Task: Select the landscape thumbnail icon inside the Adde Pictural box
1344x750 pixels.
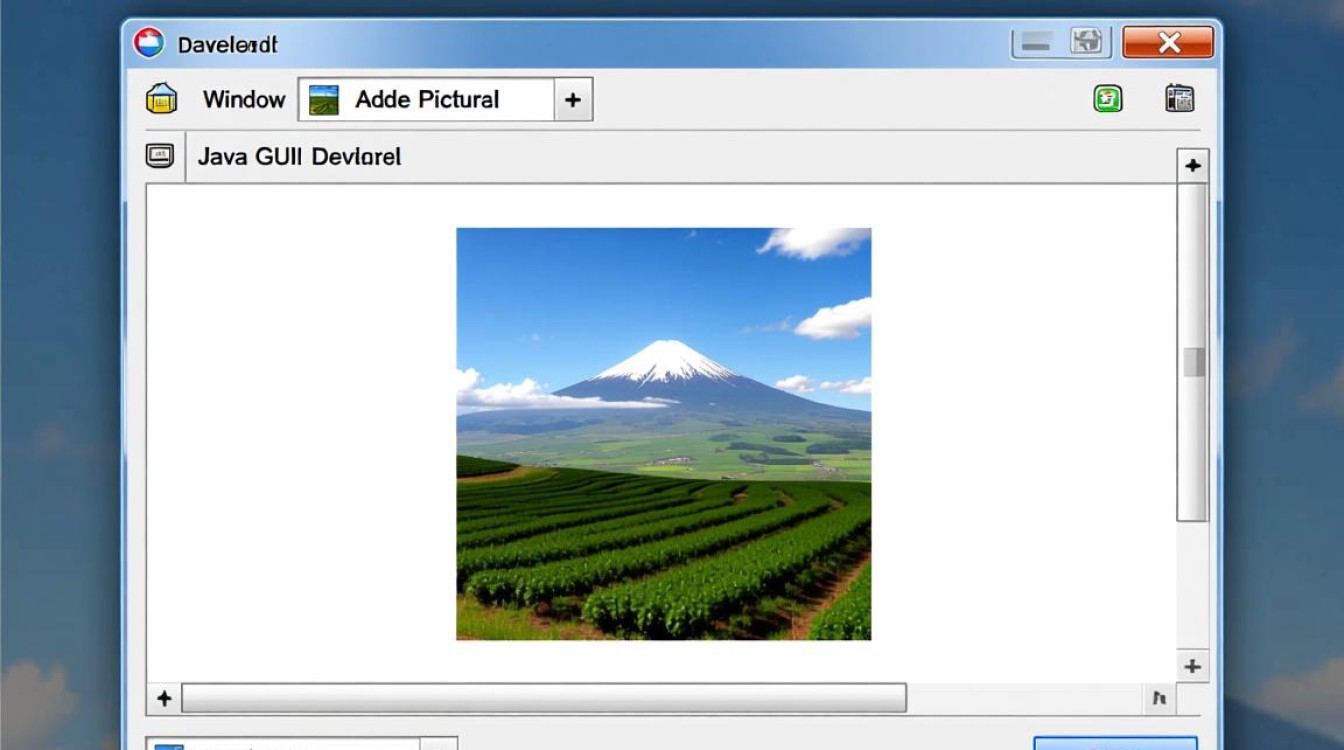Action: [x=322, y=99]
